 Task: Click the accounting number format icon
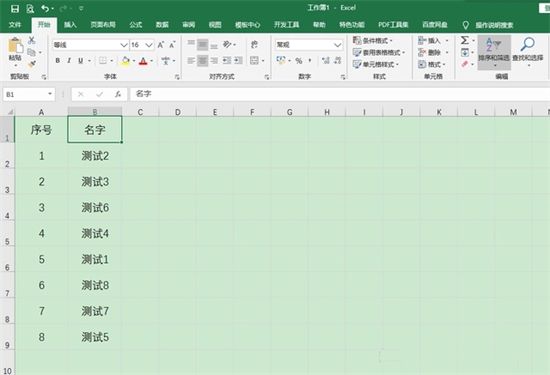tap(281, 61)
